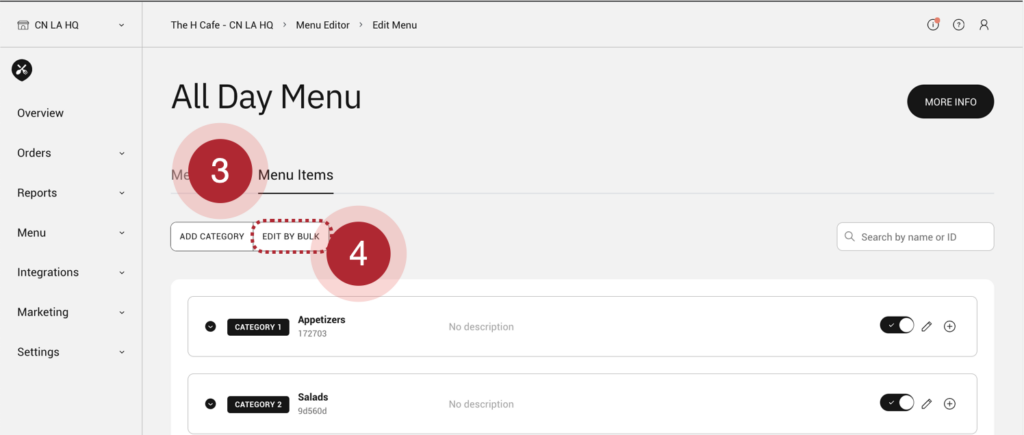The width and height of the screenshot is (1024, 435).
Task: Click the MORE INFO button
Action: click(x=950, y=102)
